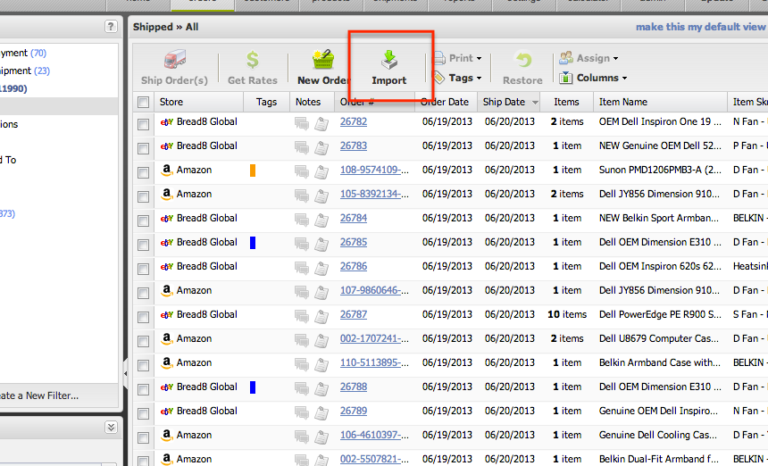
Task: Check the box for order 26785
Action: click(x=143, y=245)
